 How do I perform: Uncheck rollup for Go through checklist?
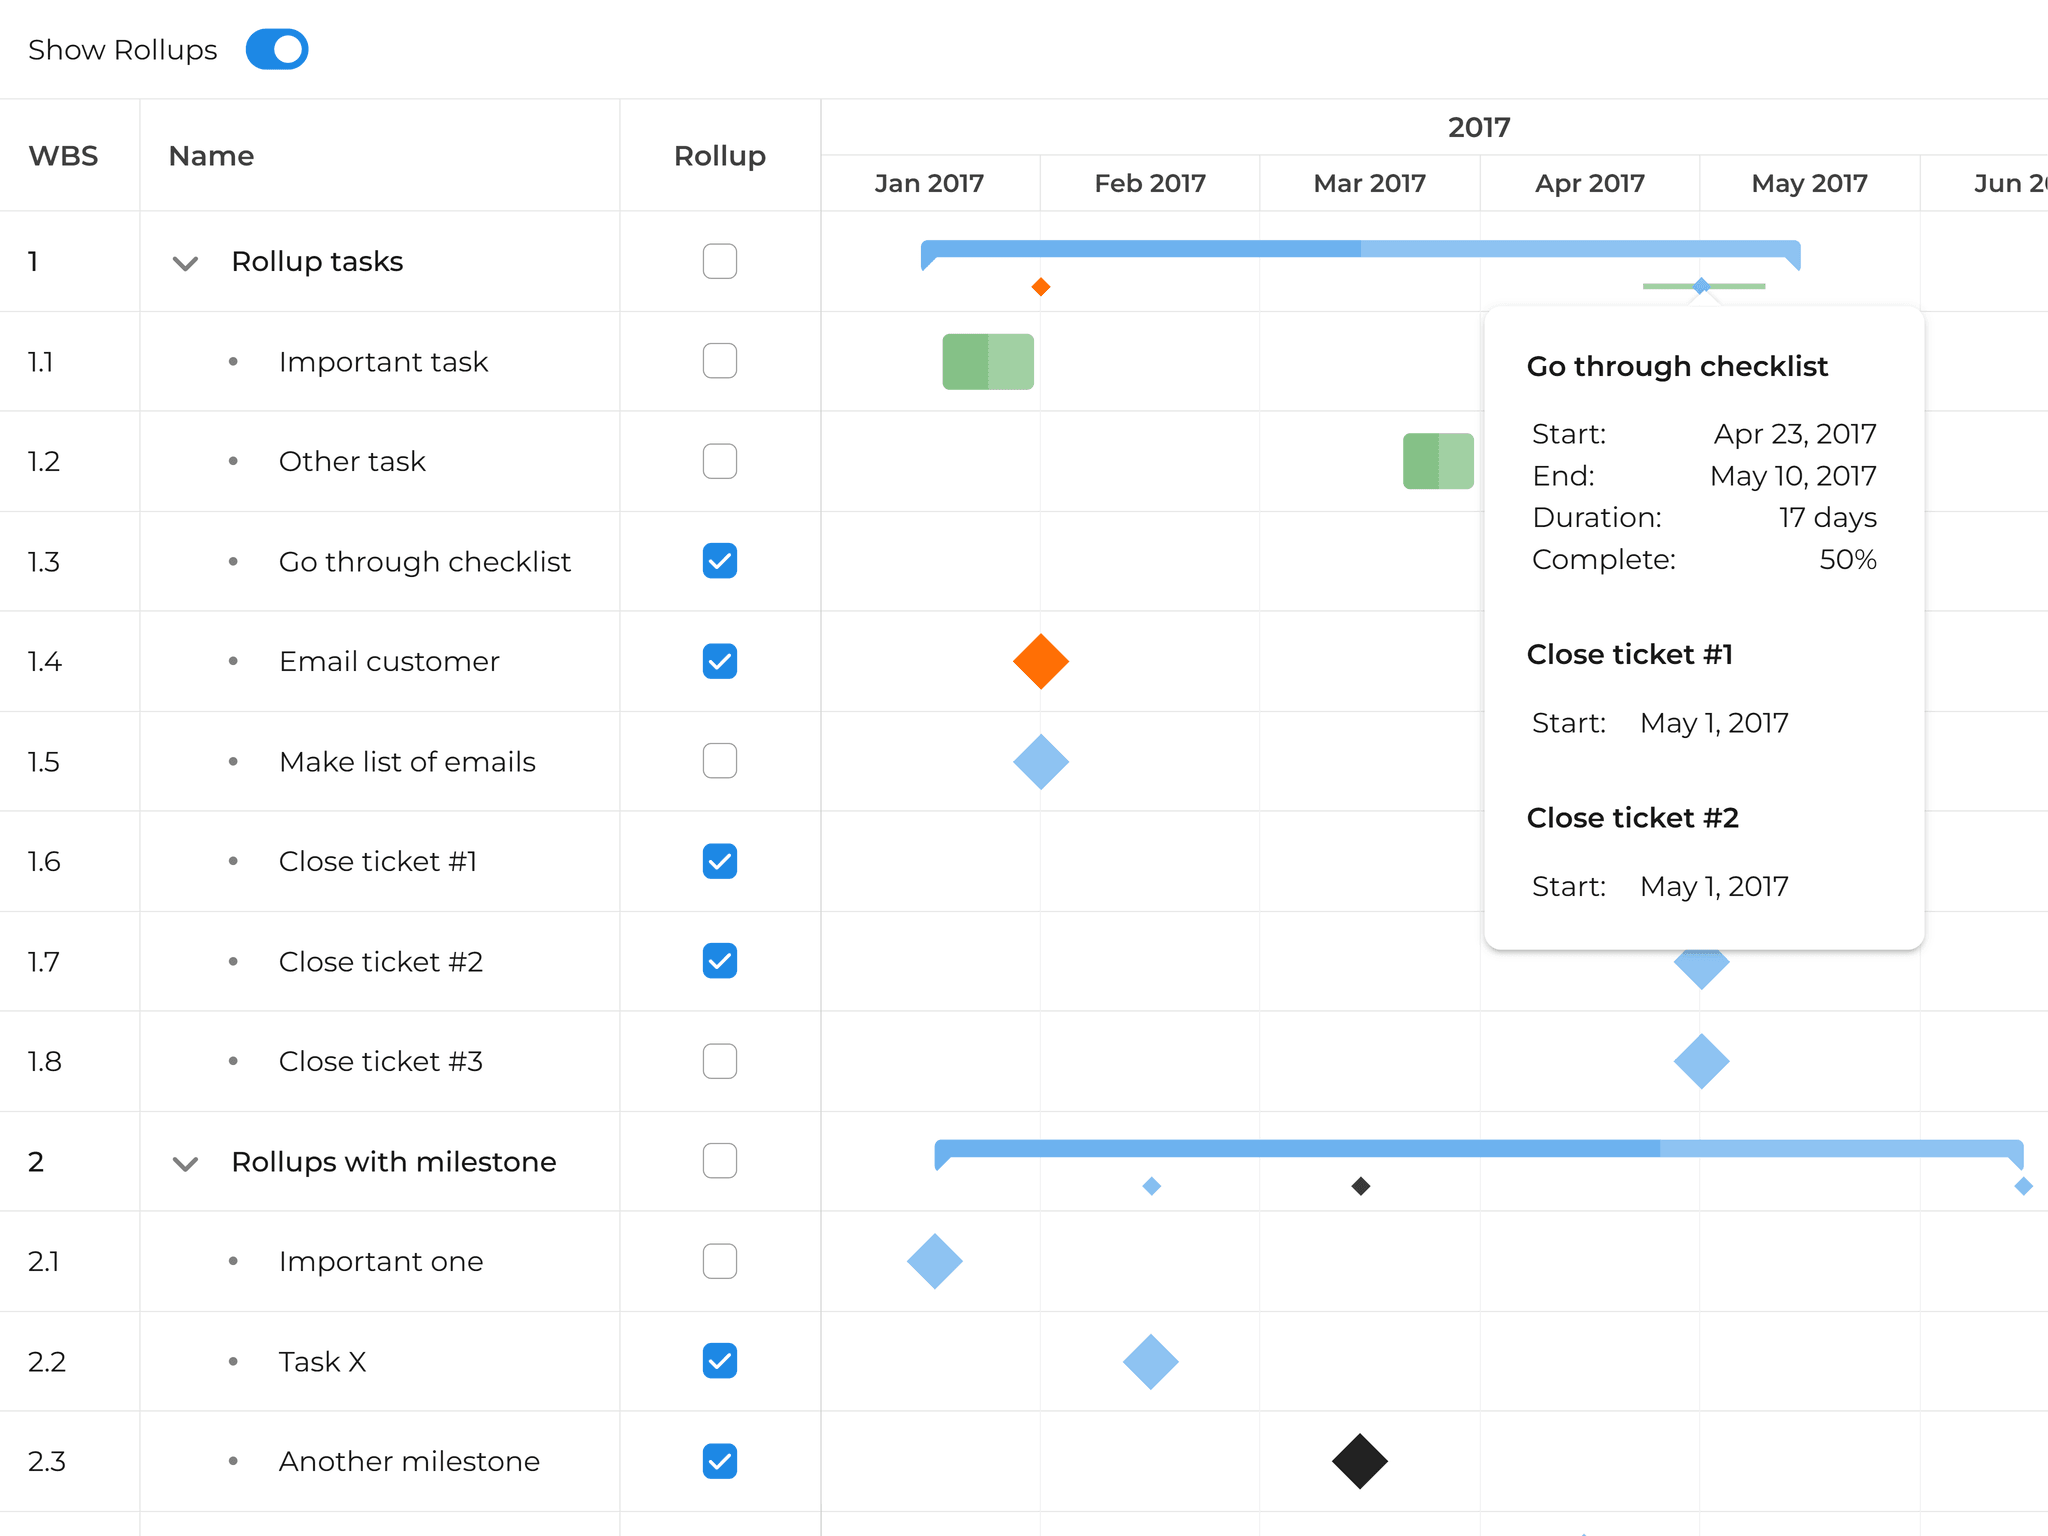[719, 561]
